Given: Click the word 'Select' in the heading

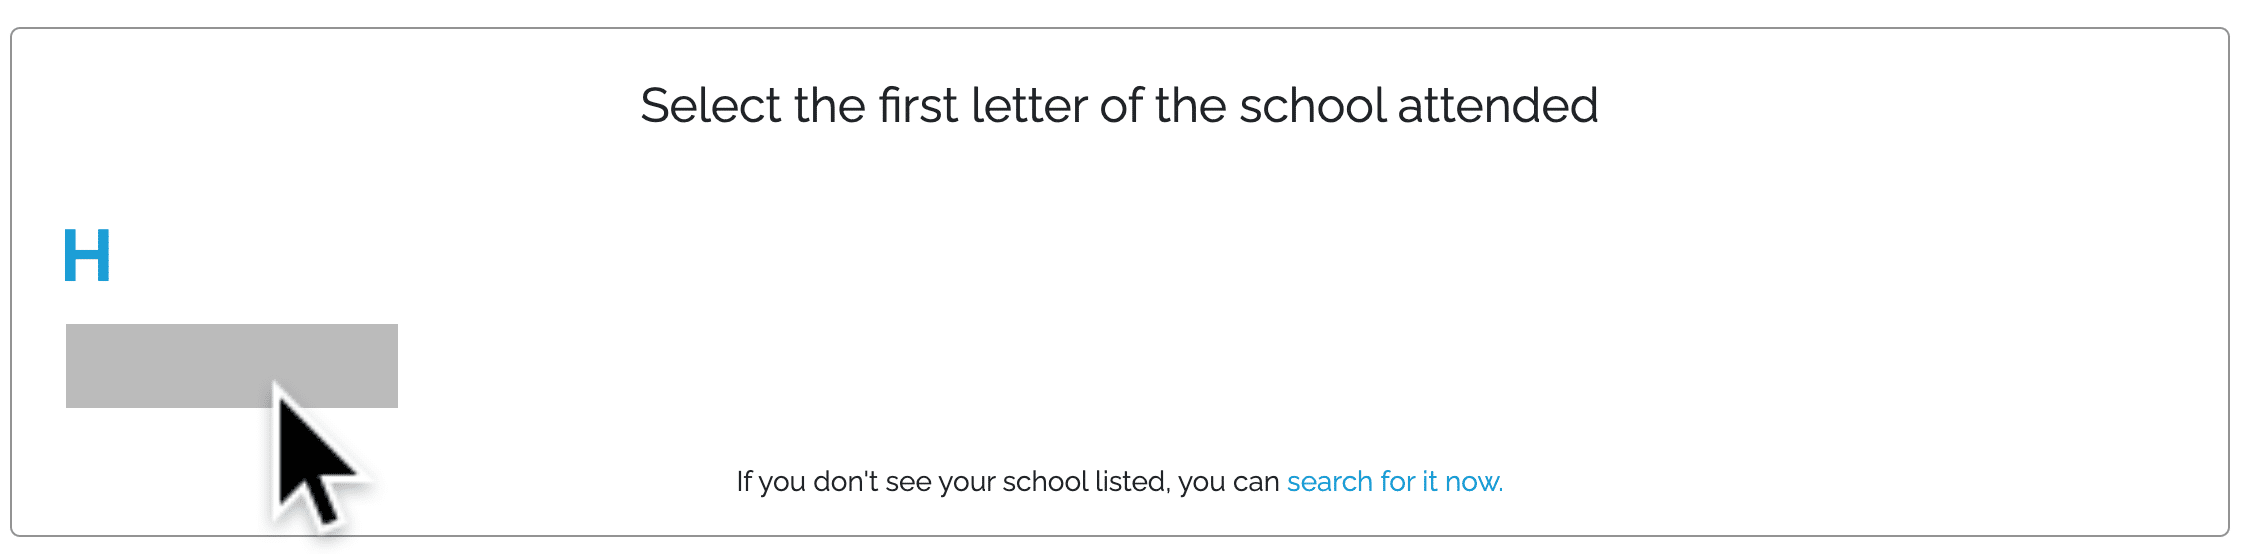Looking at the screenshot, I should 711,106.
